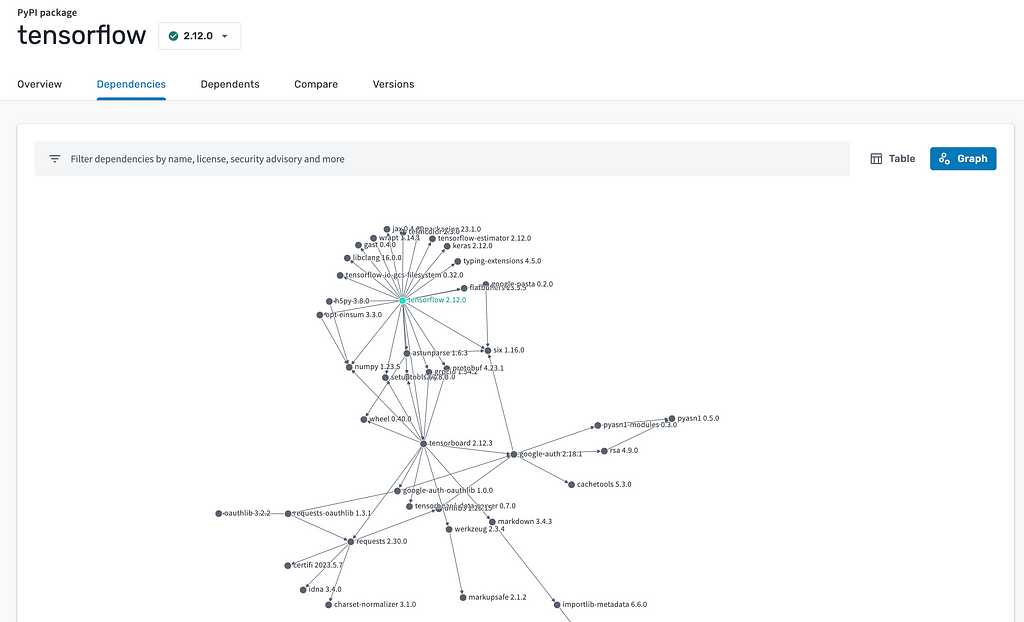Select the certifi 2023.5.7 node

(x=287, y=565)
